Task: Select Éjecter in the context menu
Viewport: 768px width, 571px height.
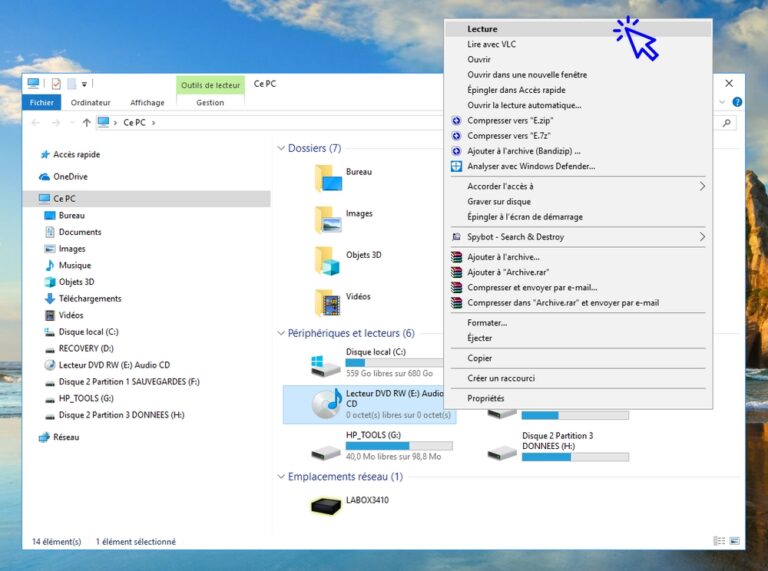Action: (x=480, y=338)
